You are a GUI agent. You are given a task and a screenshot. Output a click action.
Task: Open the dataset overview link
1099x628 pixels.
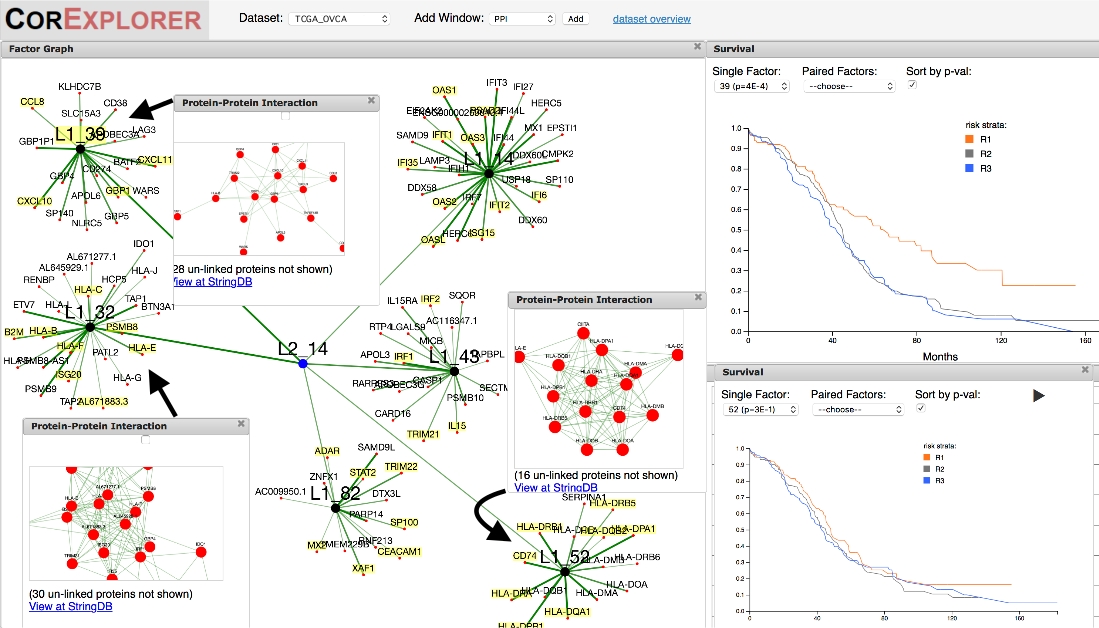coord(651,19)
